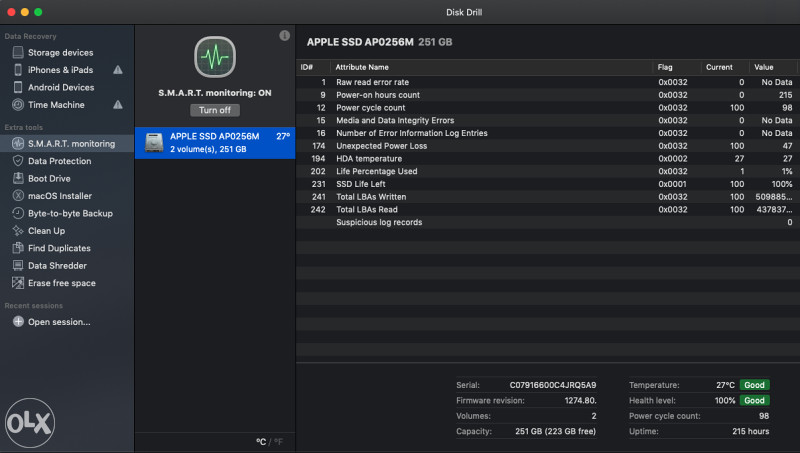Click the Boot Drive icon
This screenshot has width=800, height=453.
(x=18, y=178)
